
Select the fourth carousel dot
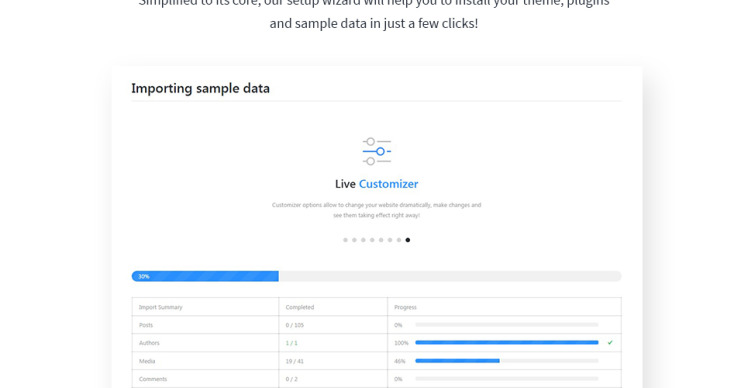pos(372,240)
